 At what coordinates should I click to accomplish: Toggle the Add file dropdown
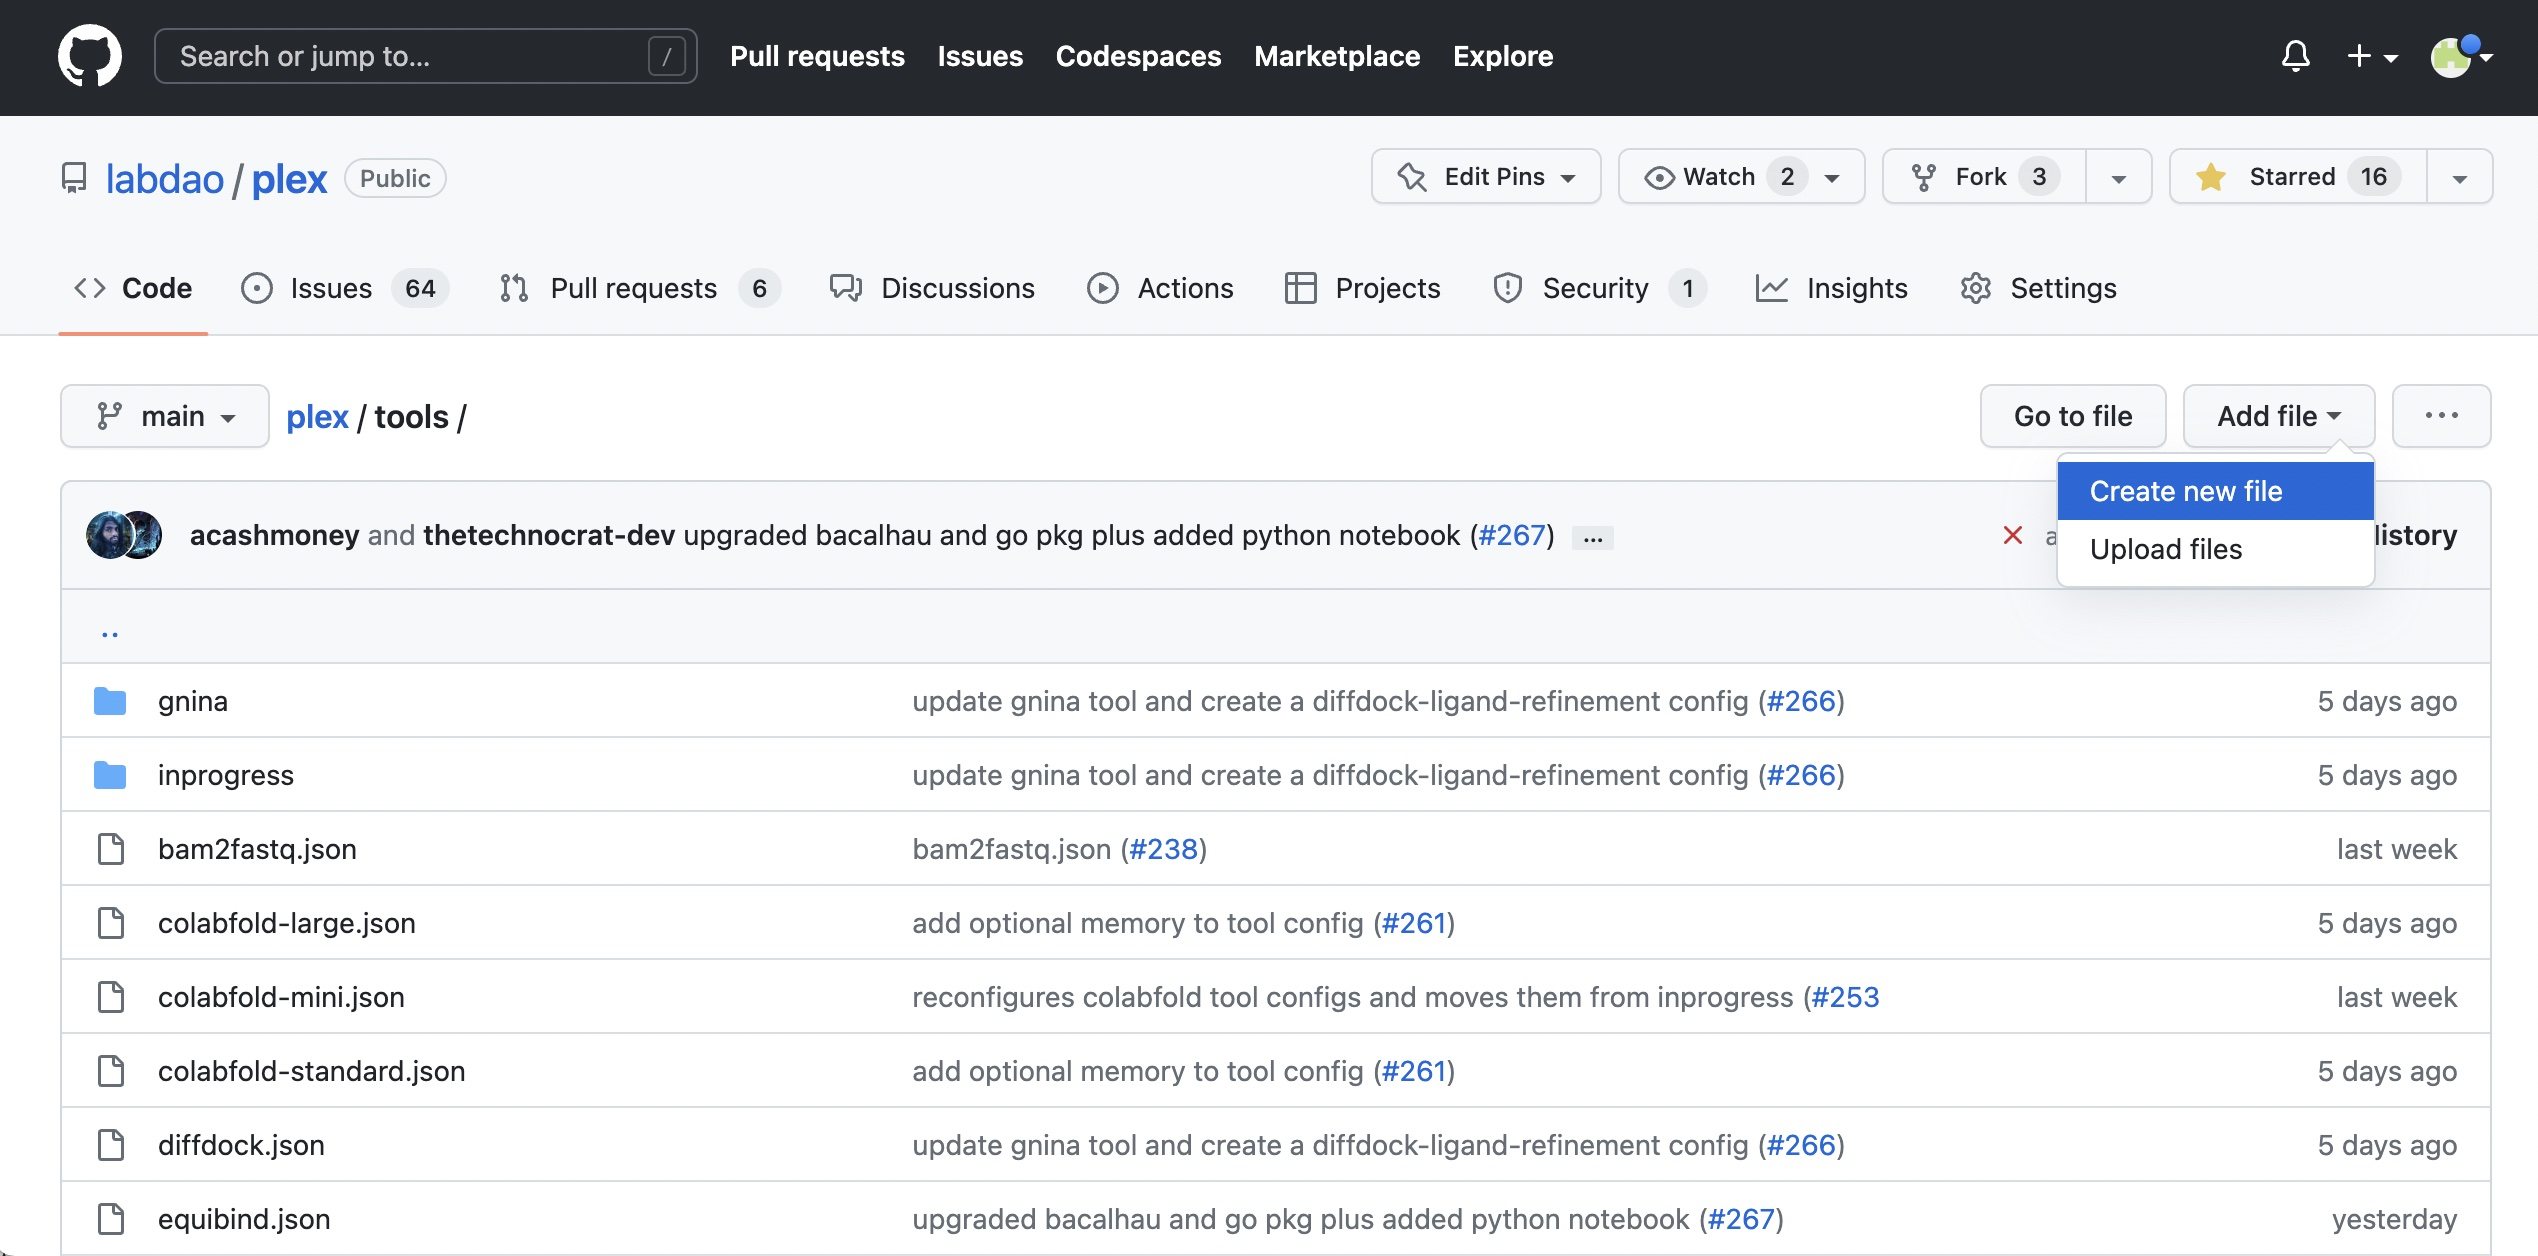coord(2279,416)
